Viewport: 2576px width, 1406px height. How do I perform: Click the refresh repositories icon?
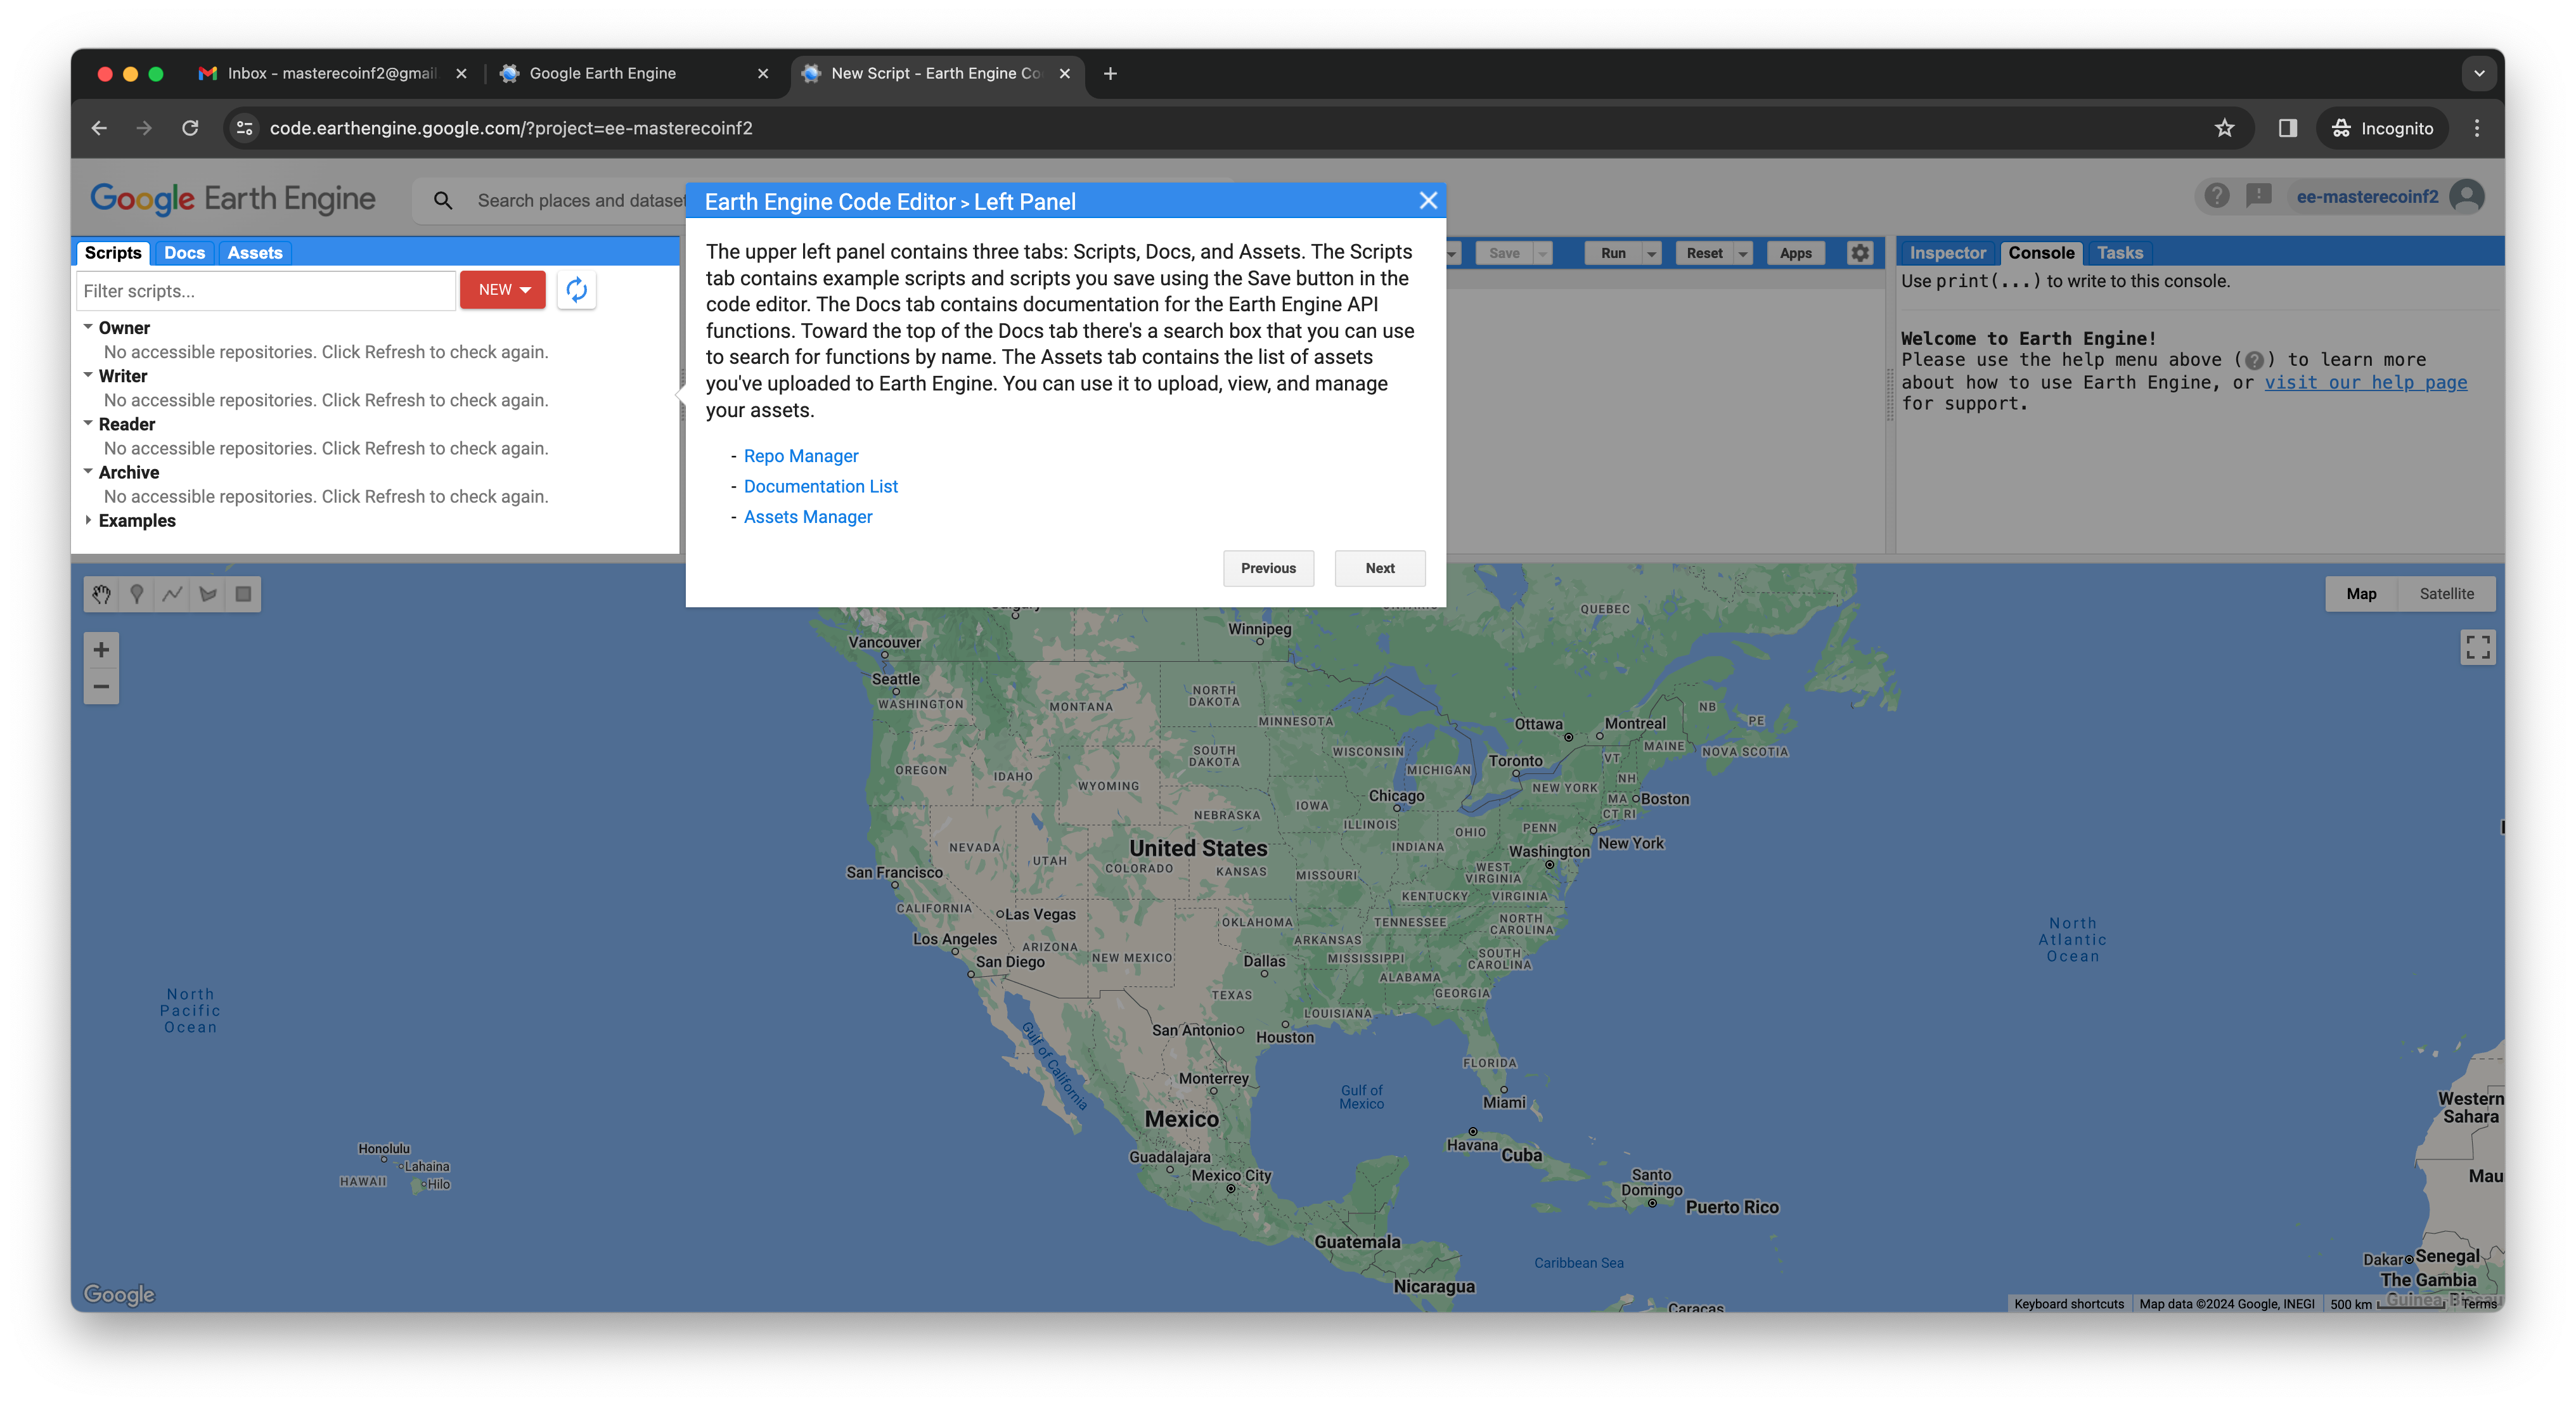577,290
